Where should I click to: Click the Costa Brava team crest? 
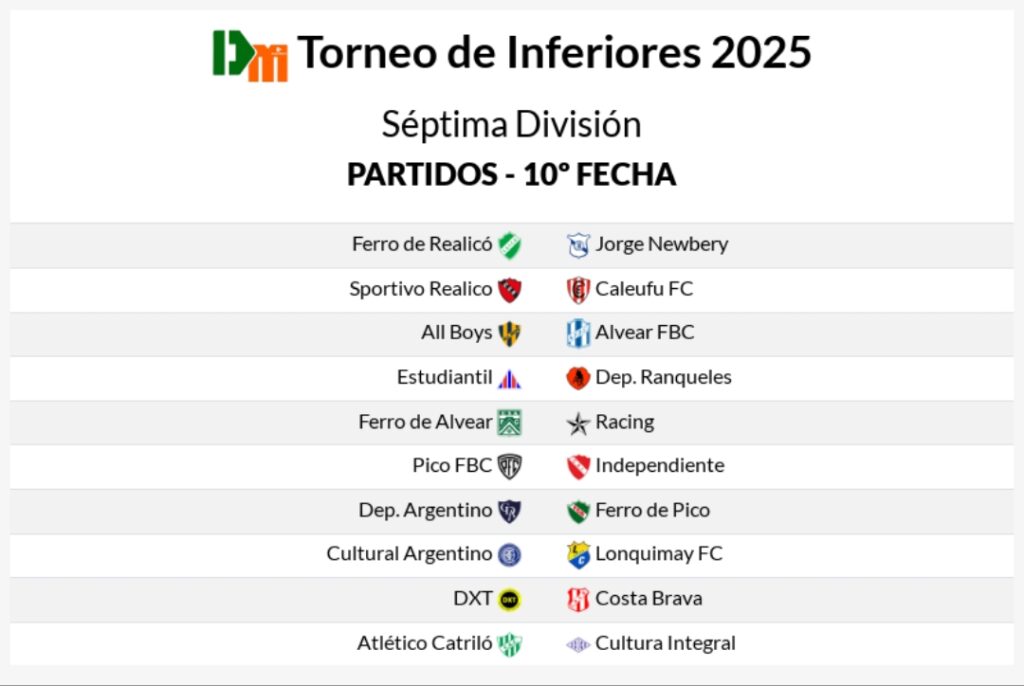click(x=578, y=599)
